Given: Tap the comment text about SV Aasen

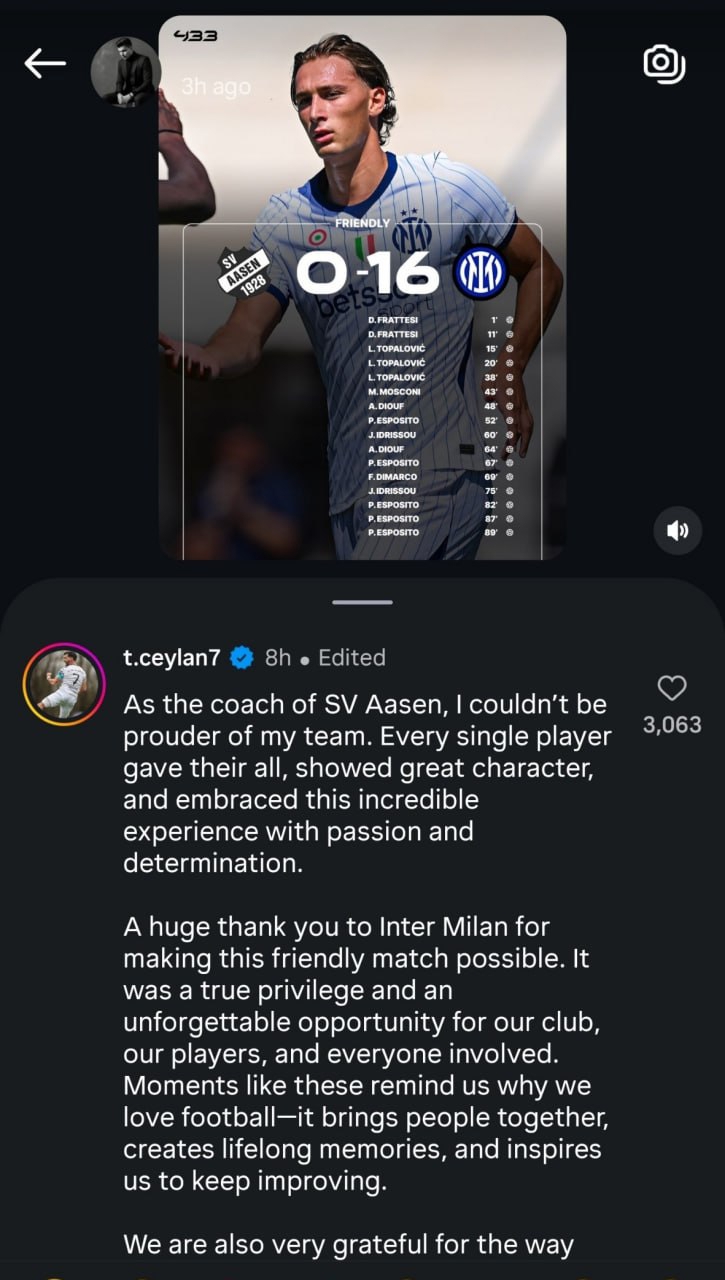Looking at the screenshot, I should [x=367, y=784].
